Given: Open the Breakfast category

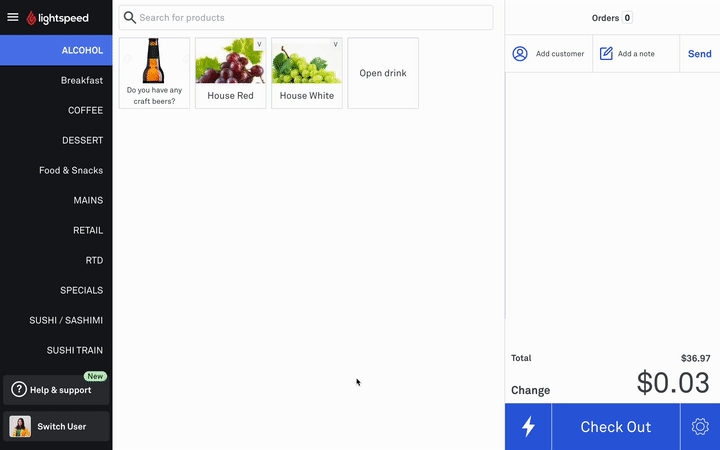Looking at the screenshot, I should pos(56,80).
